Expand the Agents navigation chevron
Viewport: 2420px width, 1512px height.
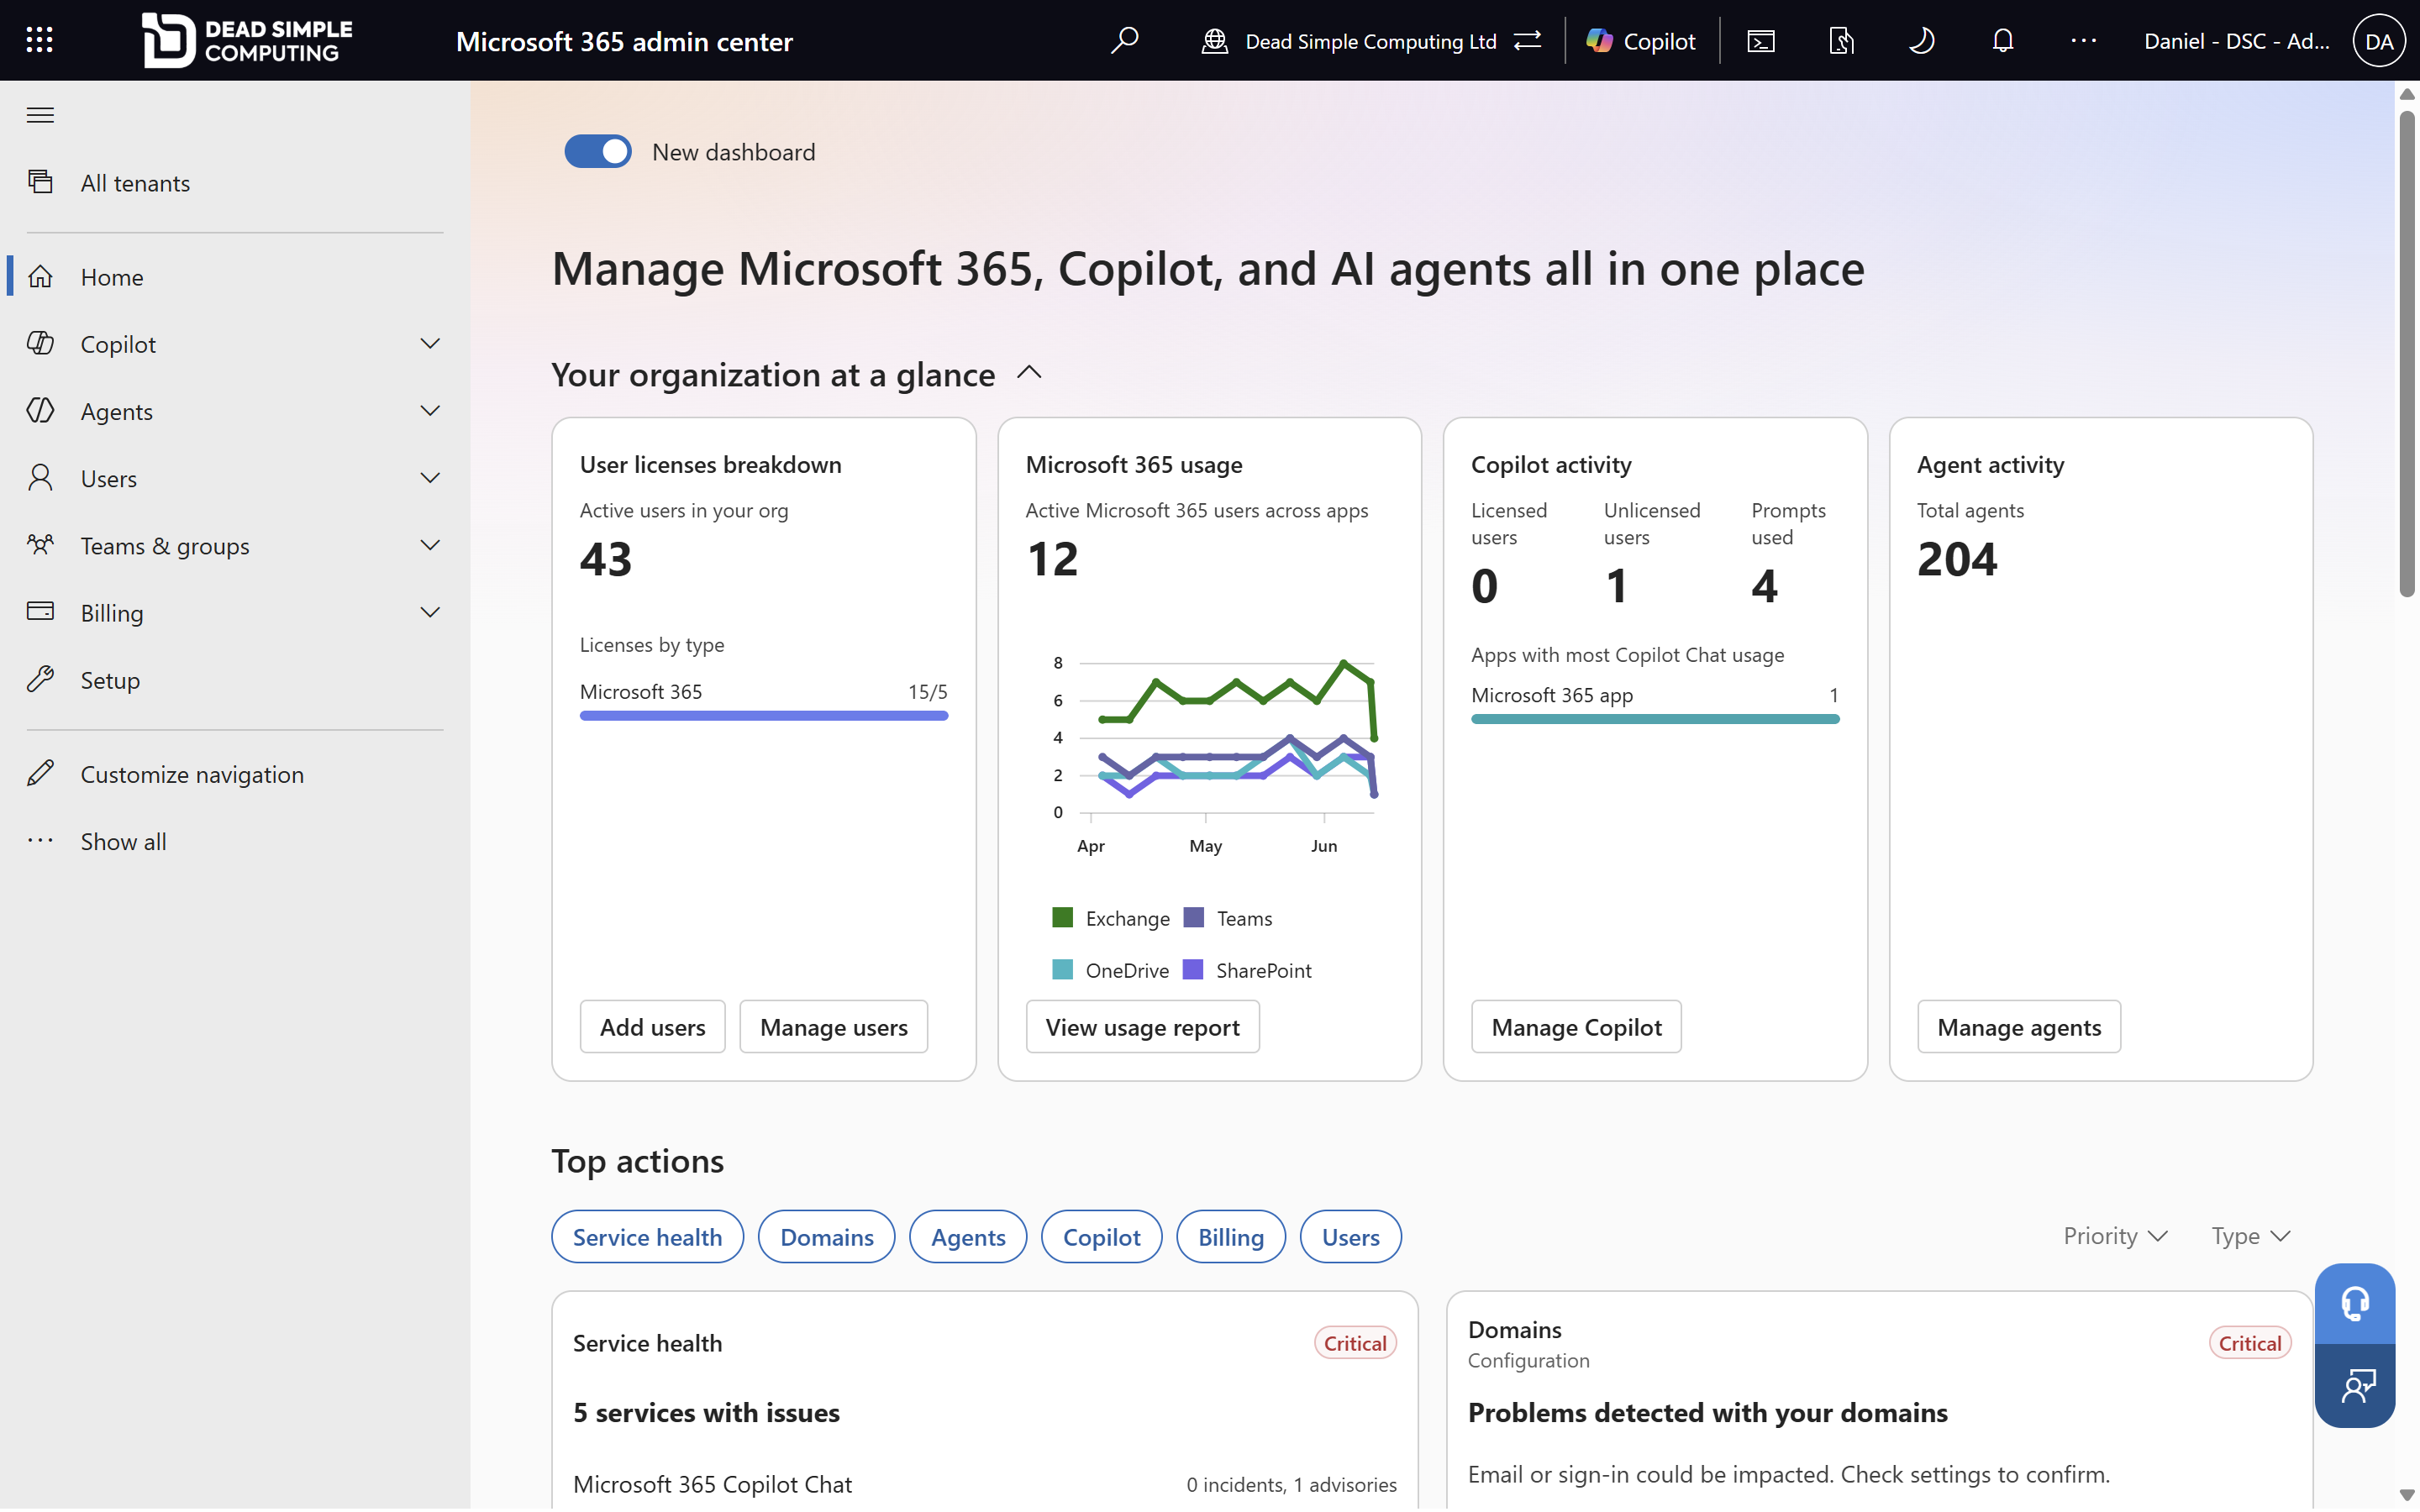[x=430, y=411]
